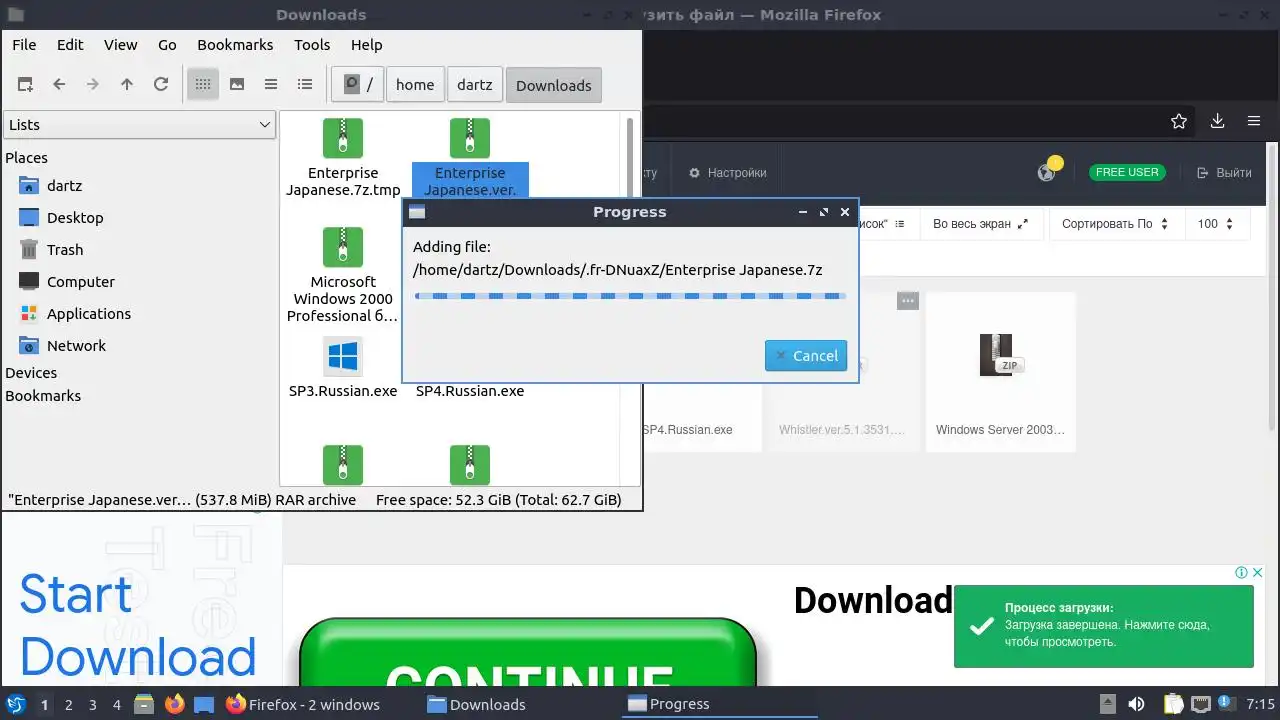Switch to detailed list view
The image size is (1280, 720).
(305, 85)
